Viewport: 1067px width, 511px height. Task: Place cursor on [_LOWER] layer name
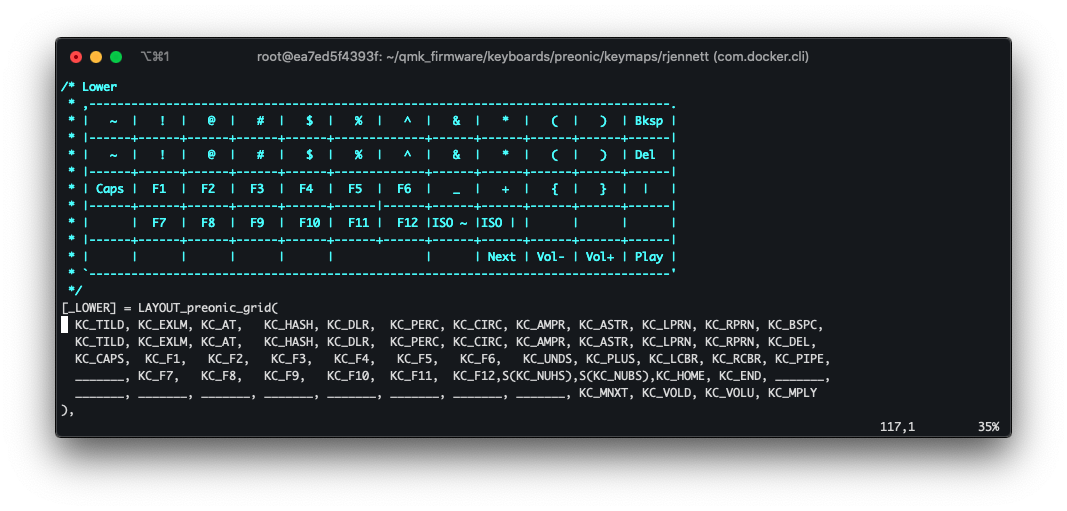tap(89, 308)
